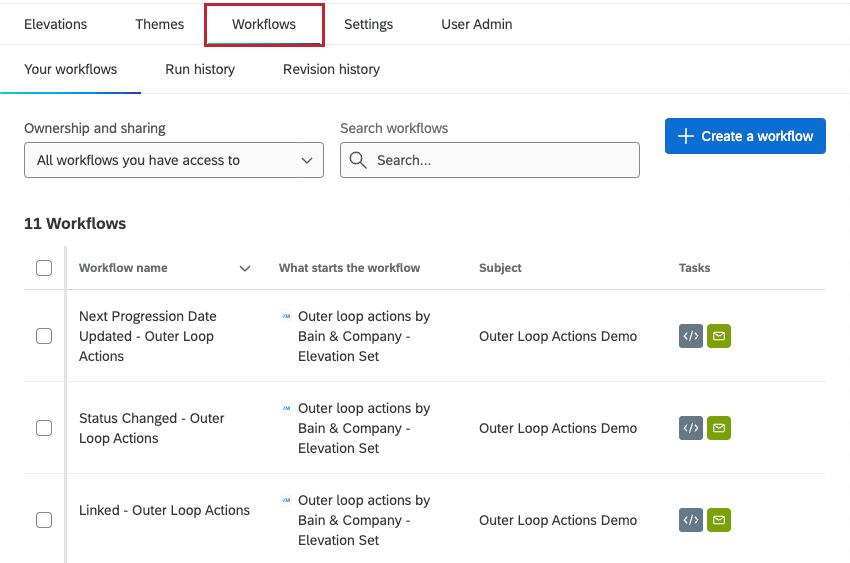The height and width of the screenshot is (563, 850).
Task: Check the Next Progression Date Updated workflow
Action: [44, 336]
